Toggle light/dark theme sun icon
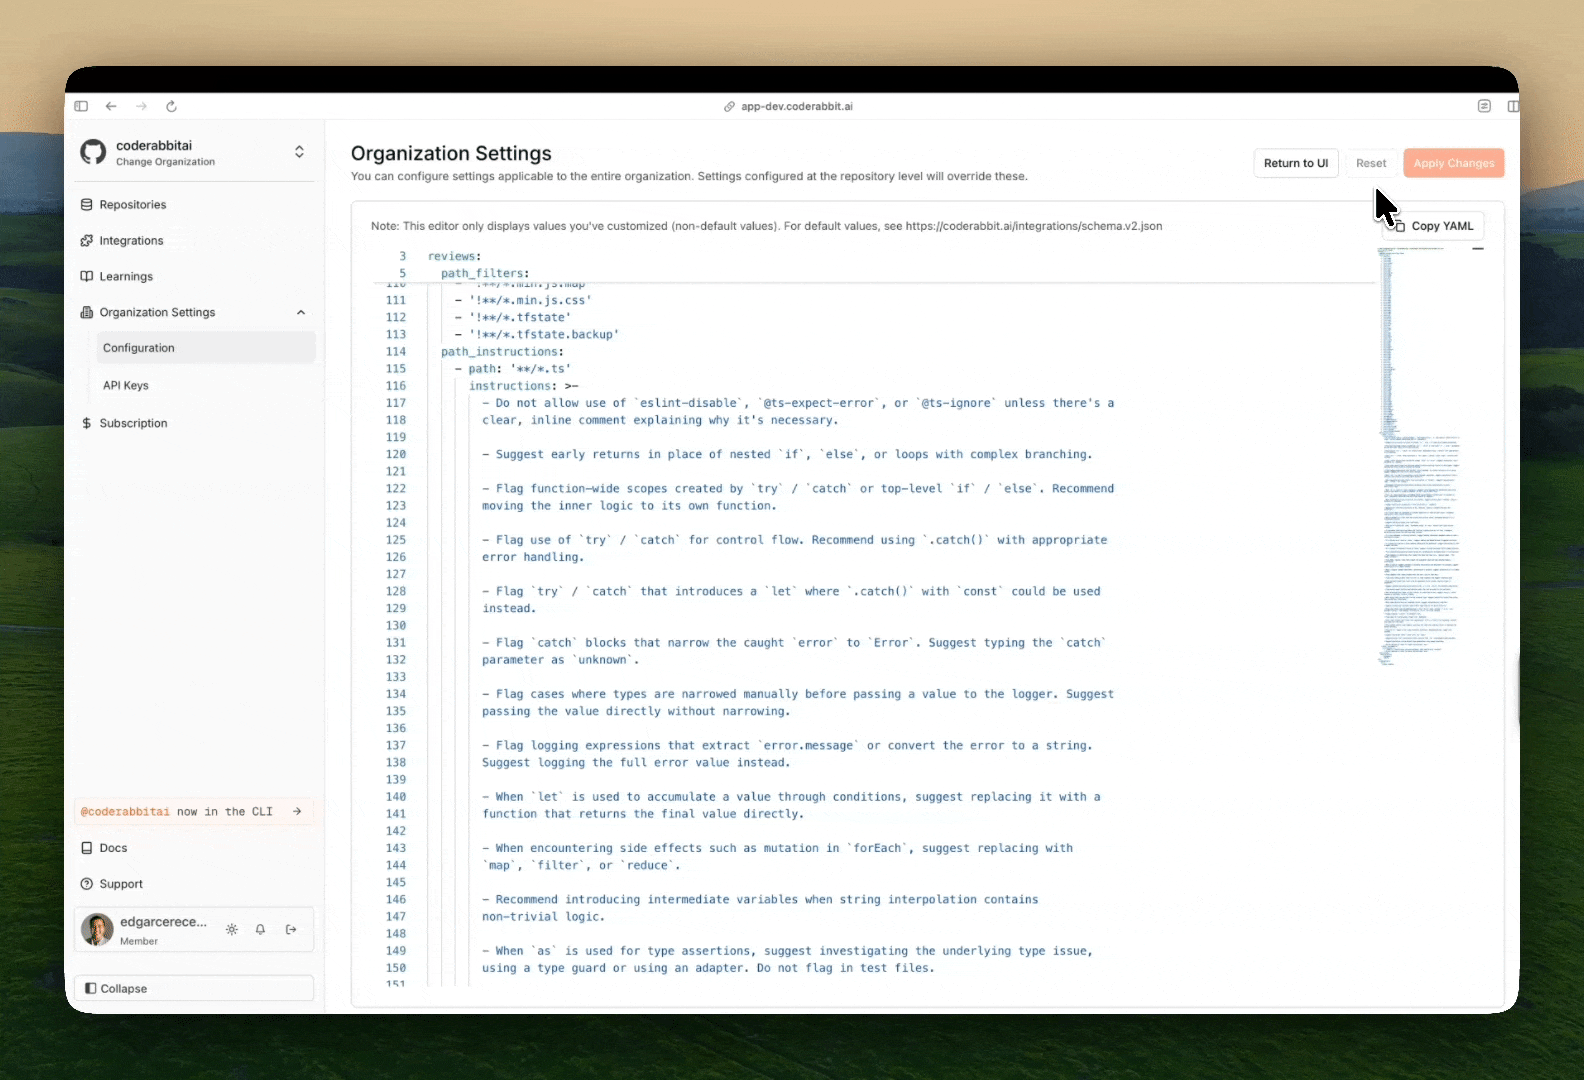Viewport: 1584px width, 1080px height. click(232, 930)
